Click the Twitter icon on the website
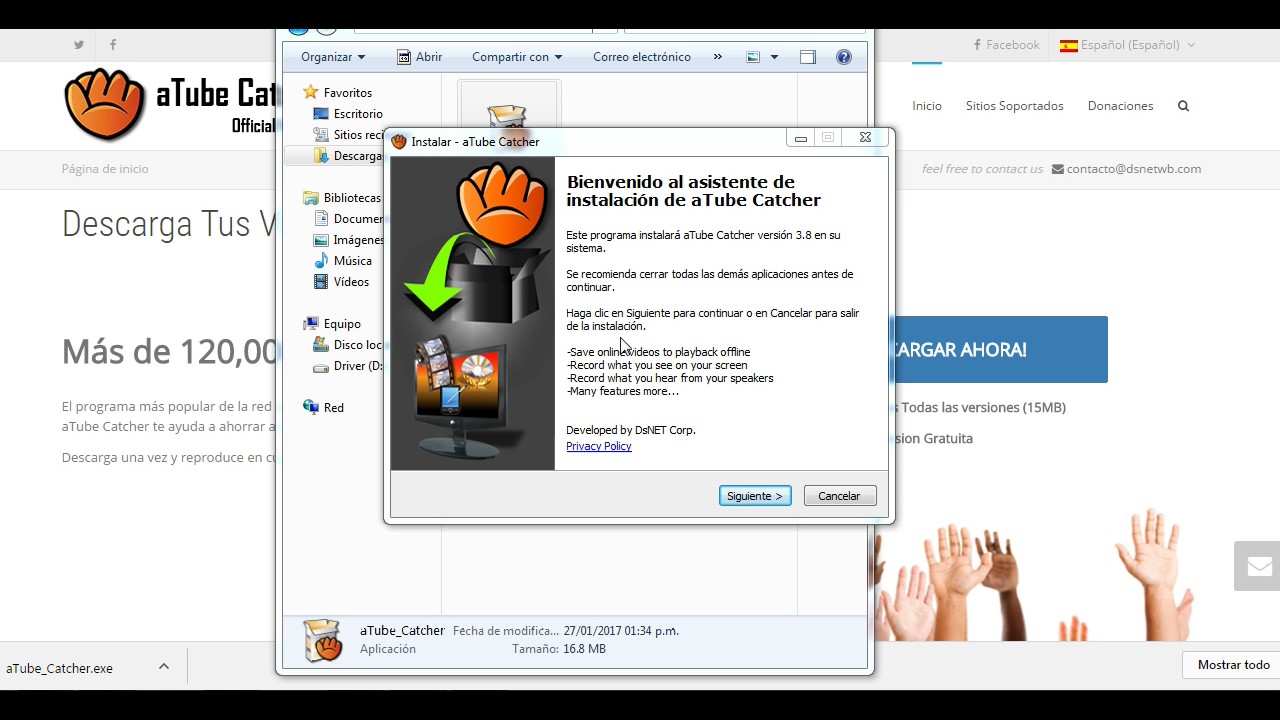This screenshot has width=1280, height=720. tap(79, 45)
